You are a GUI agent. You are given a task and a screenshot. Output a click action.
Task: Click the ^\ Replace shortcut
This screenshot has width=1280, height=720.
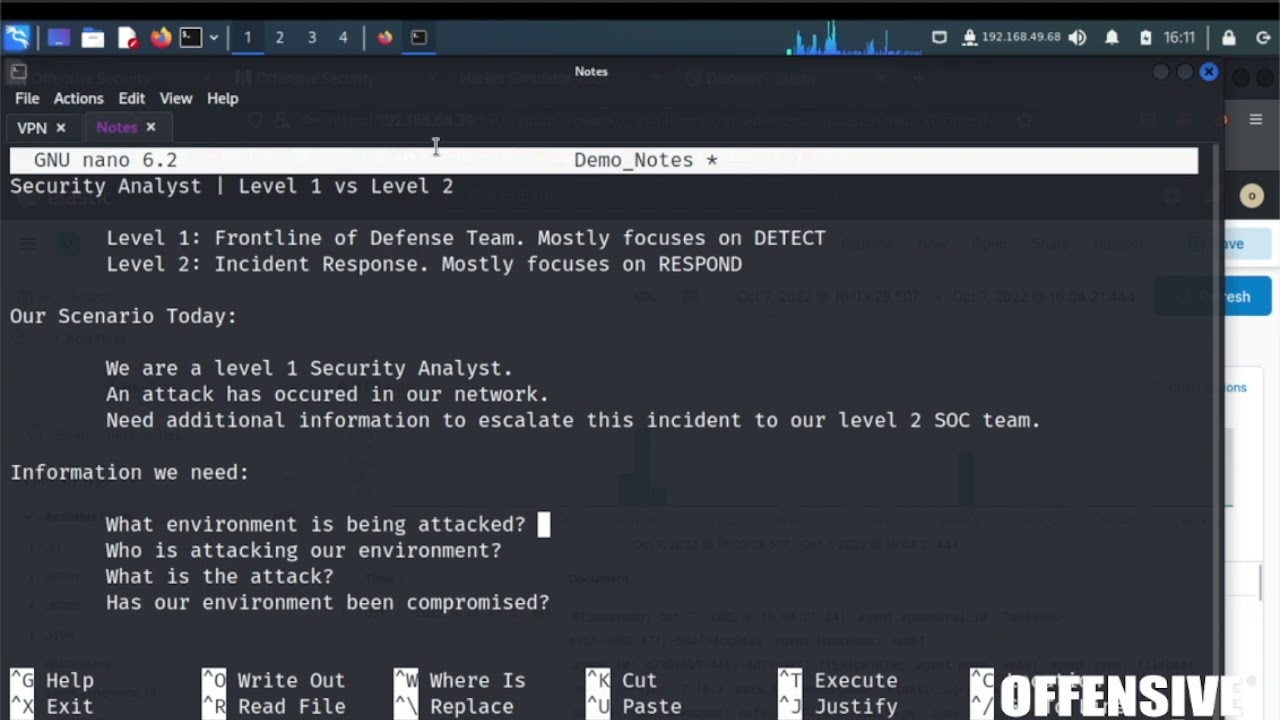point(454,706)
